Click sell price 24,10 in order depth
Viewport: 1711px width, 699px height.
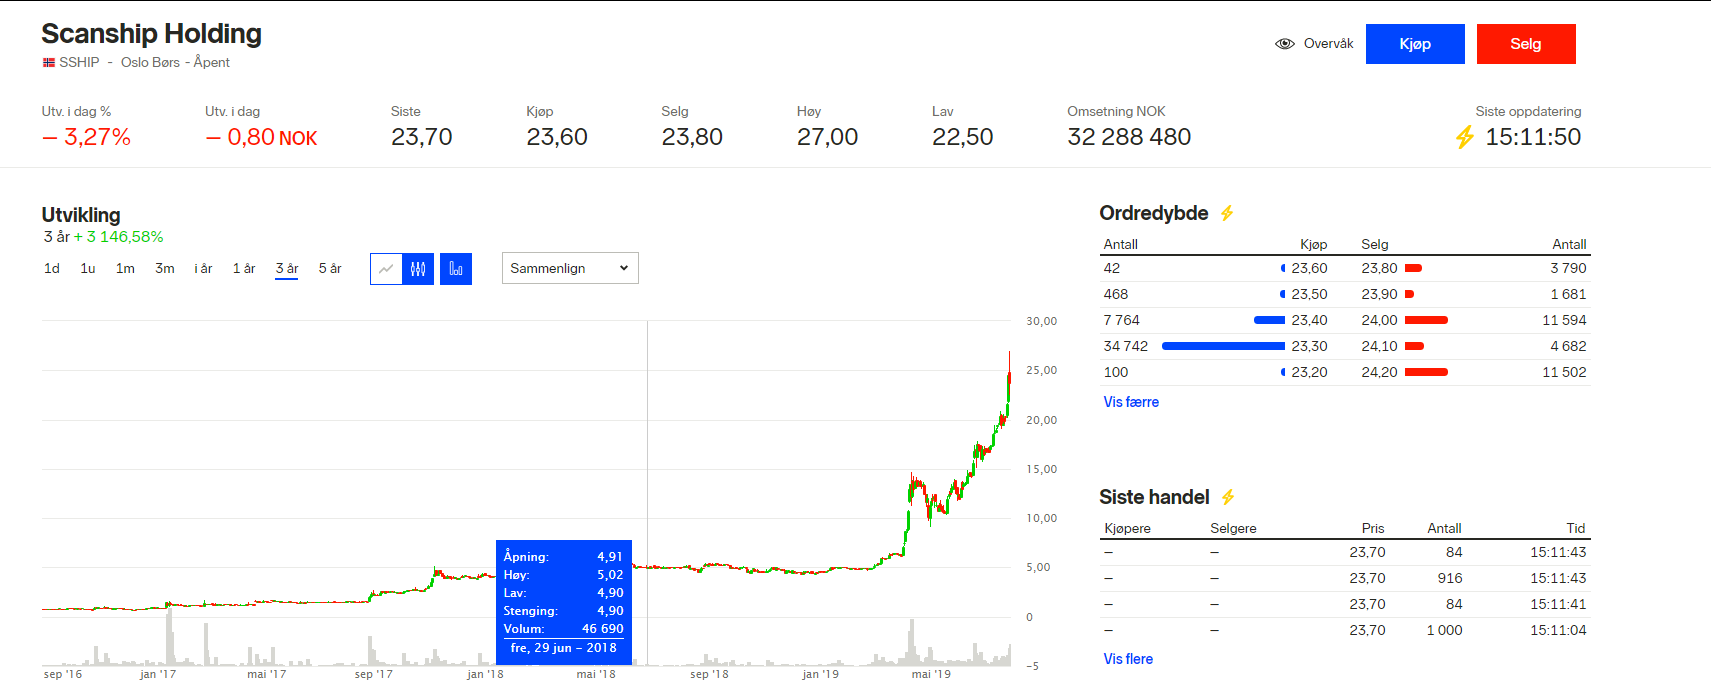1379,346
